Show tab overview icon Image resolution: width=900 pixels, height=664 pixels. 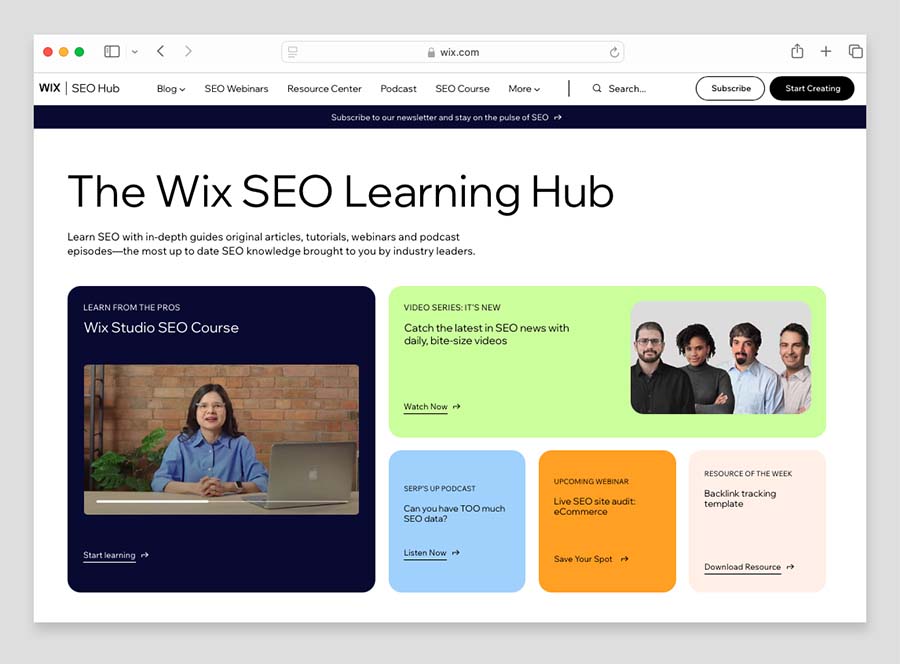855,52
